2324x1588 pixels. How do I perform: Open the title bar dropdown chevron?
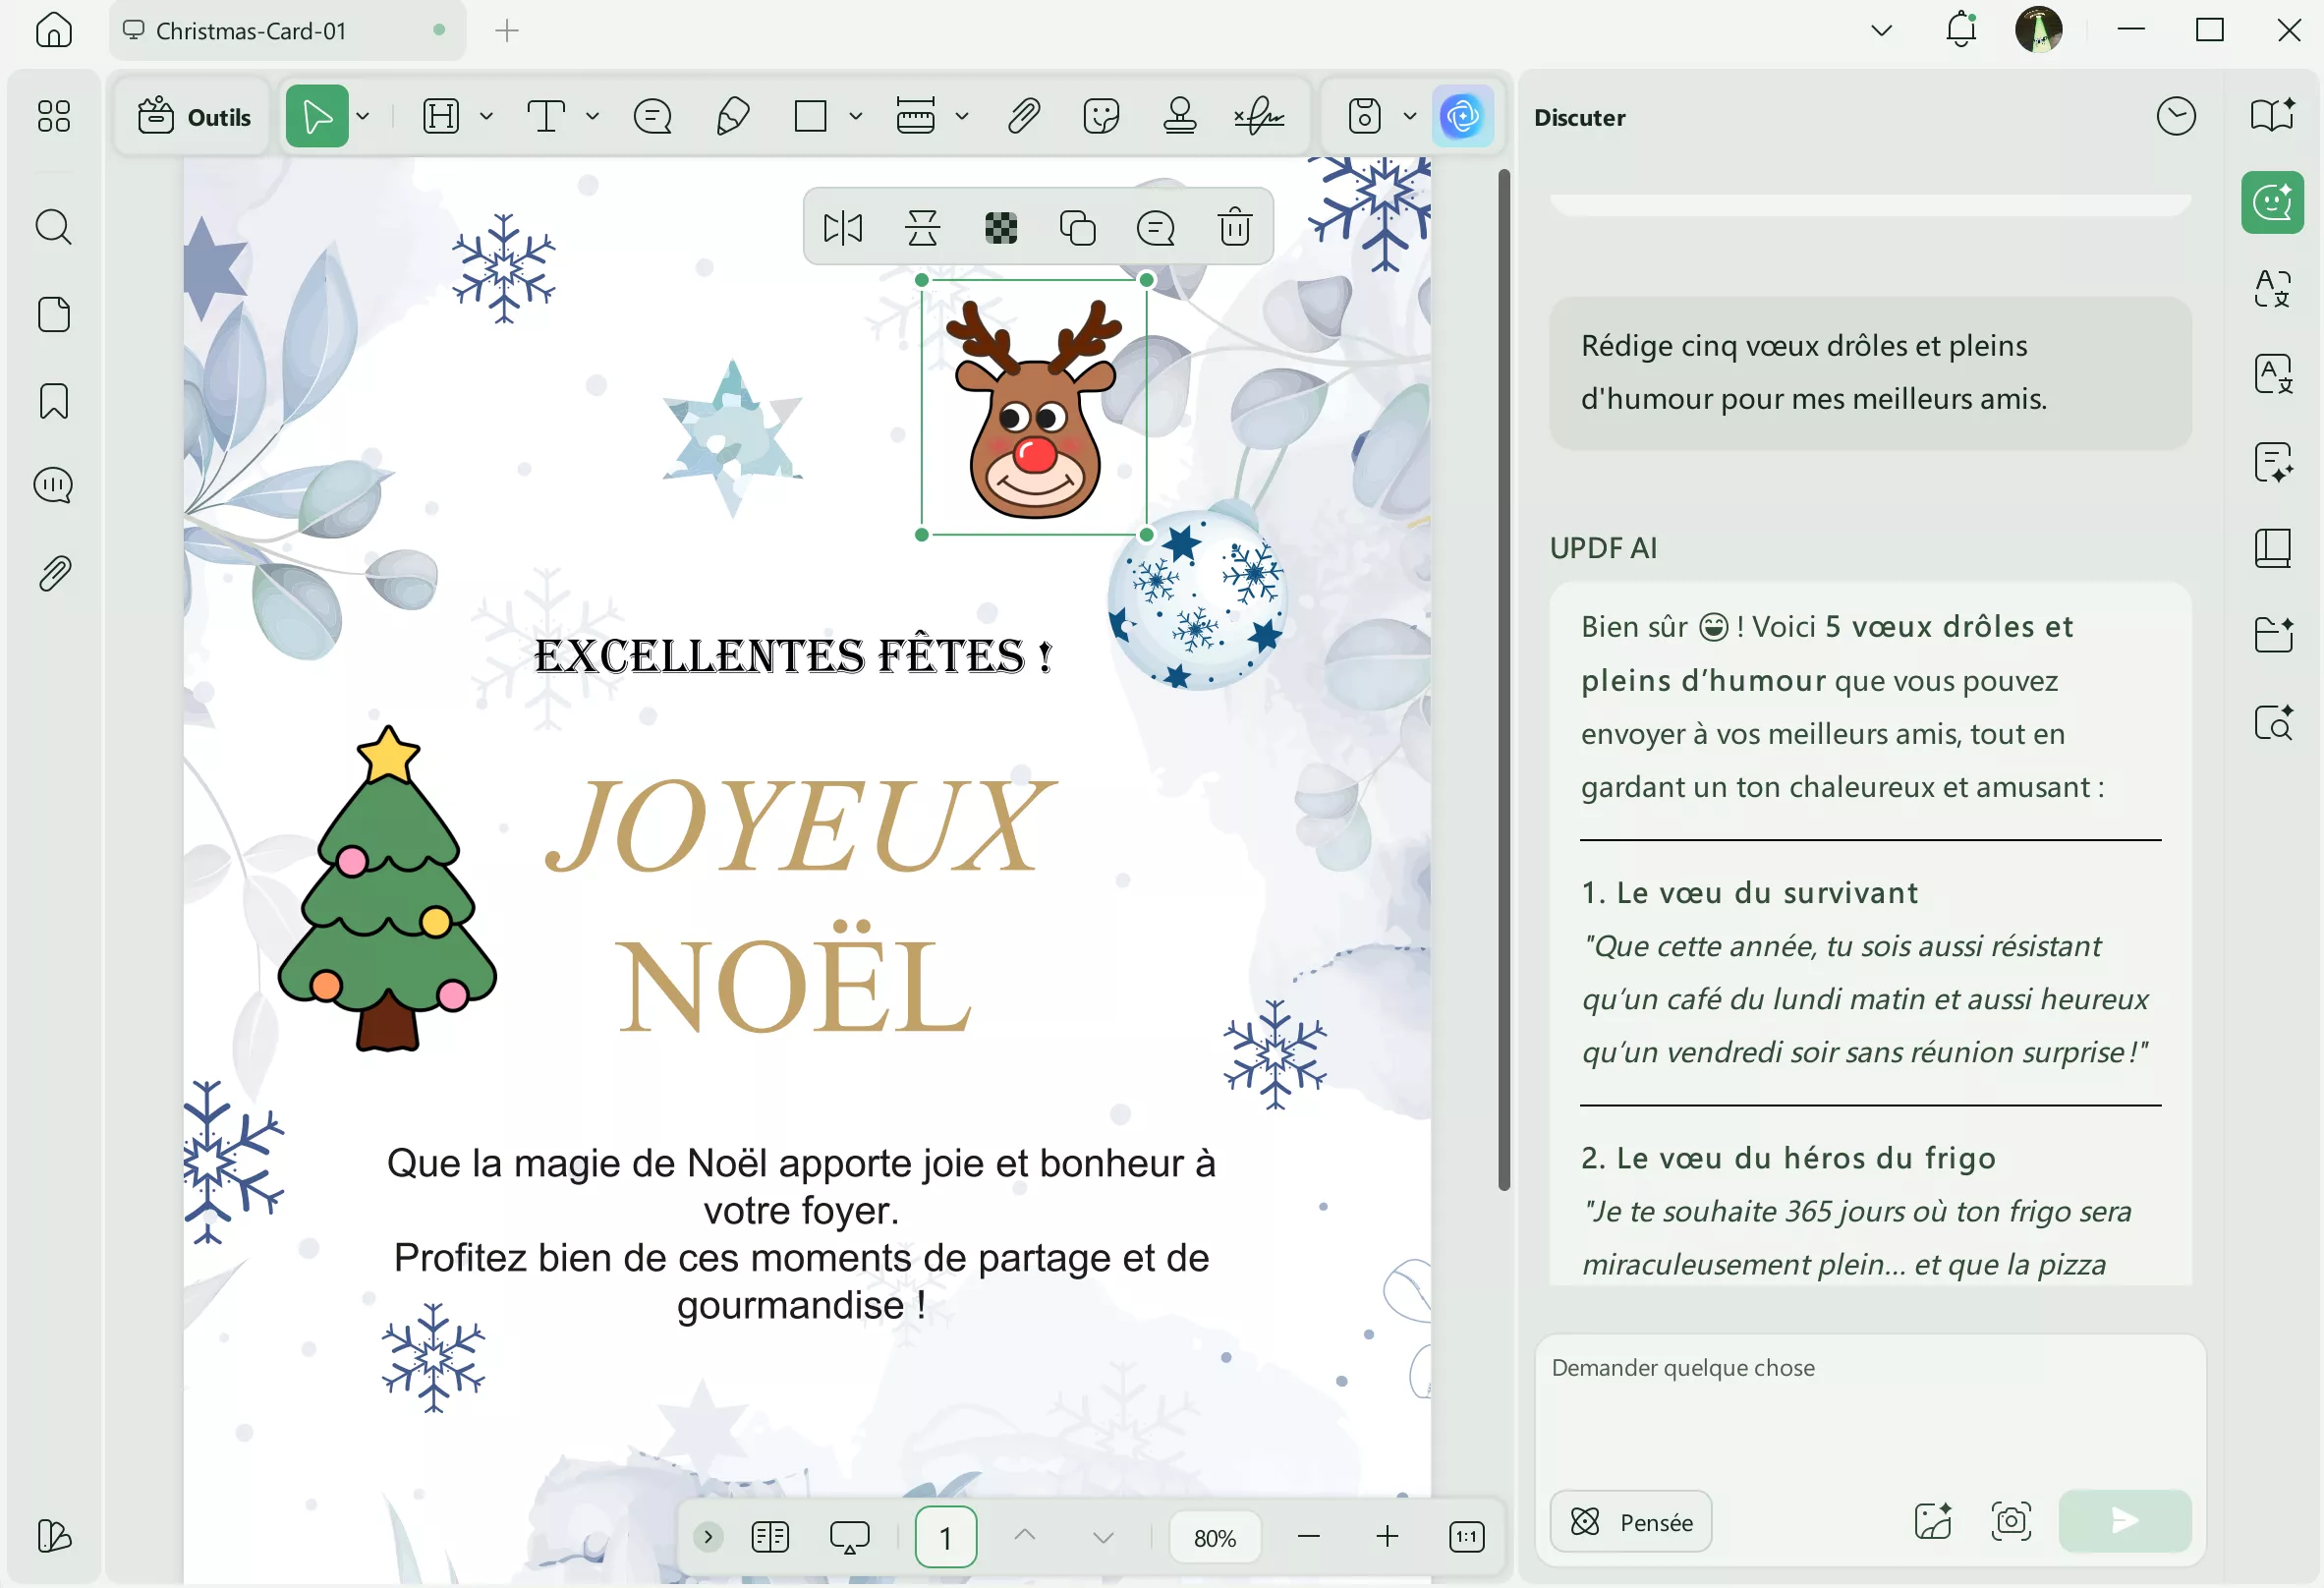click(x=1880, y=30)
